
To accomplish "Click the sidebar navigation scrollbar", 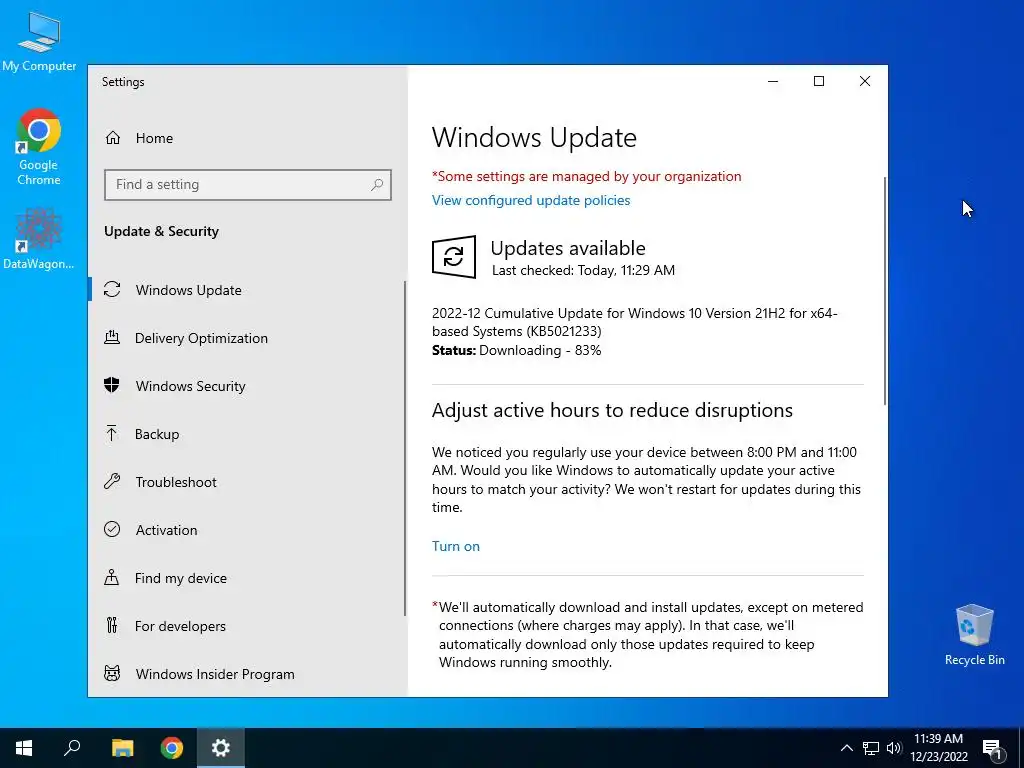I will pyautogui.click(x=405, y=448).
